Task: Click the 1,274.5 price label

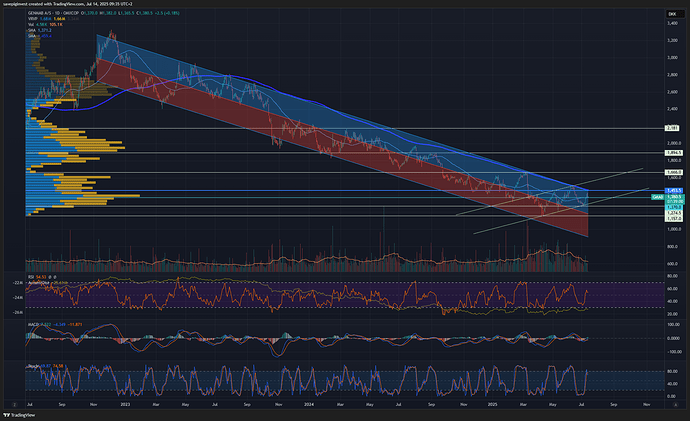Action: coord(674,213)
